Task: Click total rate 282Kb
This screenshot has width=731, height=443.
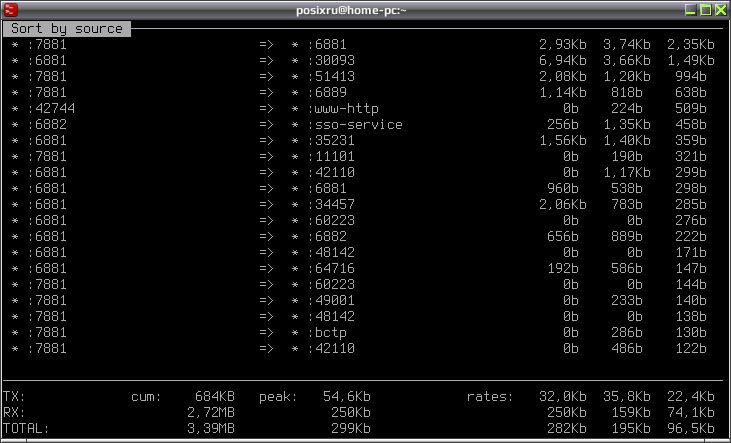Action: click(567, 429)
